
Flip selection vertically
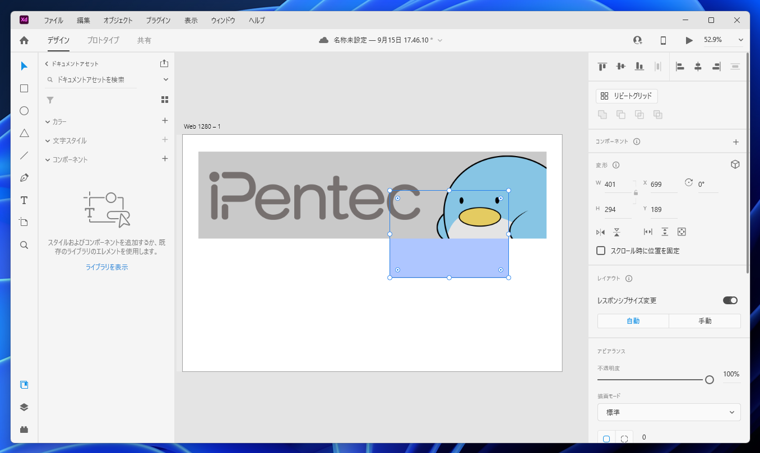coord(617,232)
